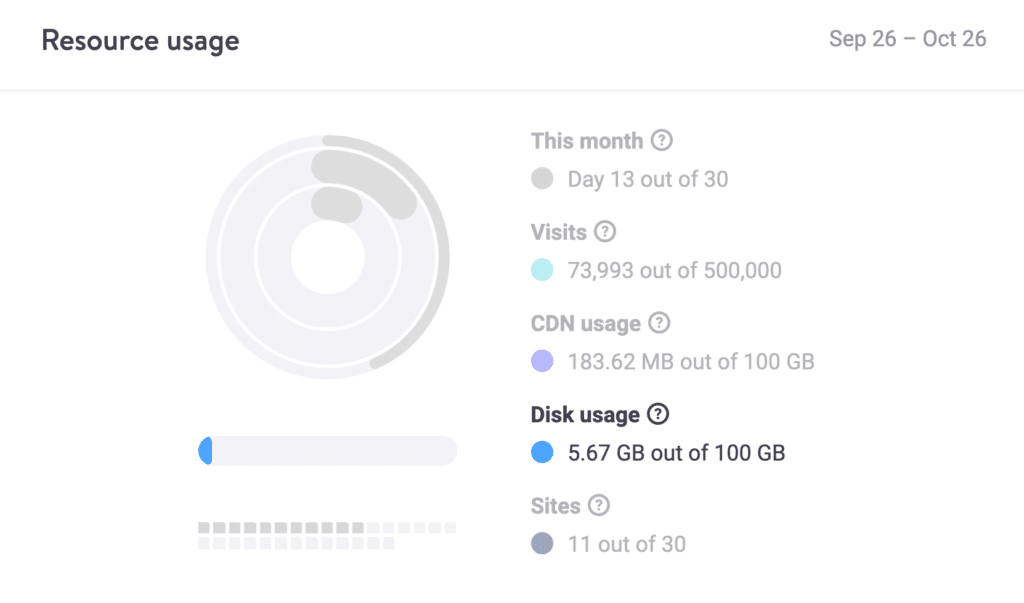Click the purple CDN usage color dot
1024x603 pixels.
pyautogui.click(x=542, y=361)
